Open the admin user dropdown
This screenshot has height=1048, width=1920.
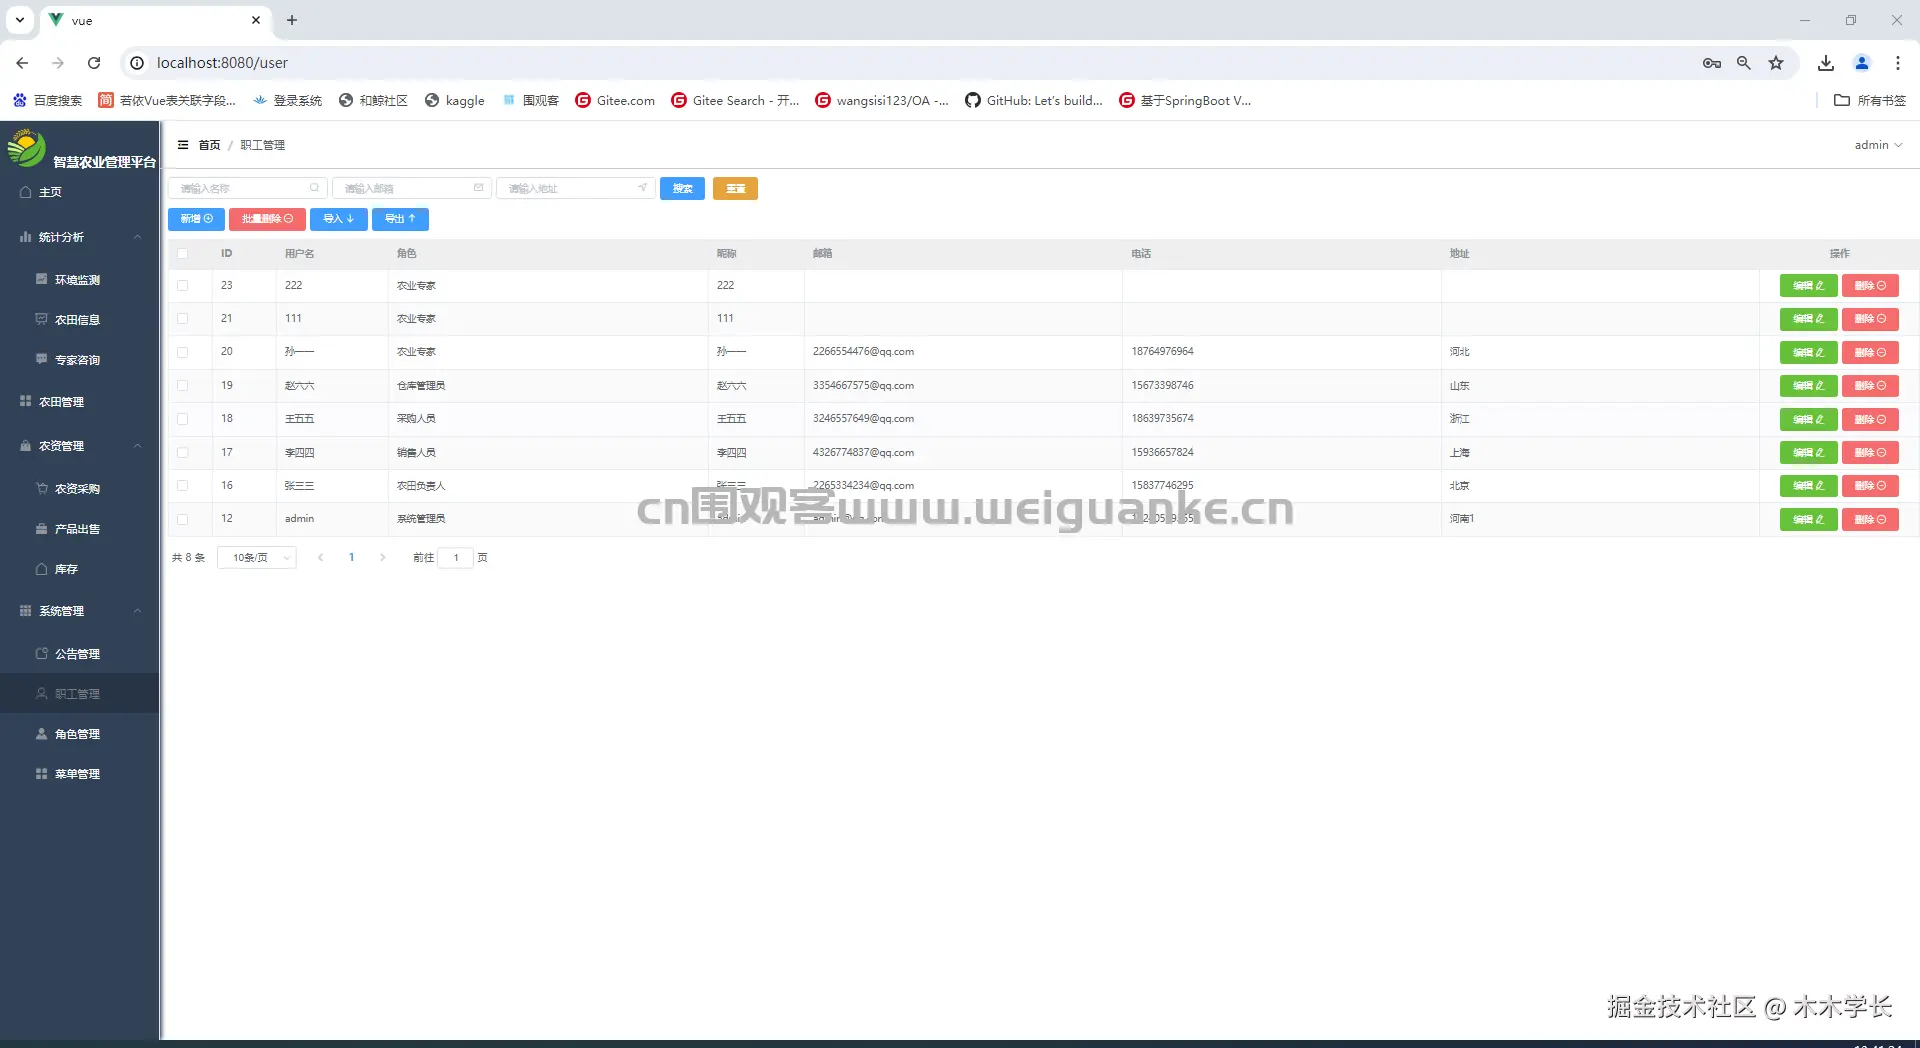(x=1878, y=145)
